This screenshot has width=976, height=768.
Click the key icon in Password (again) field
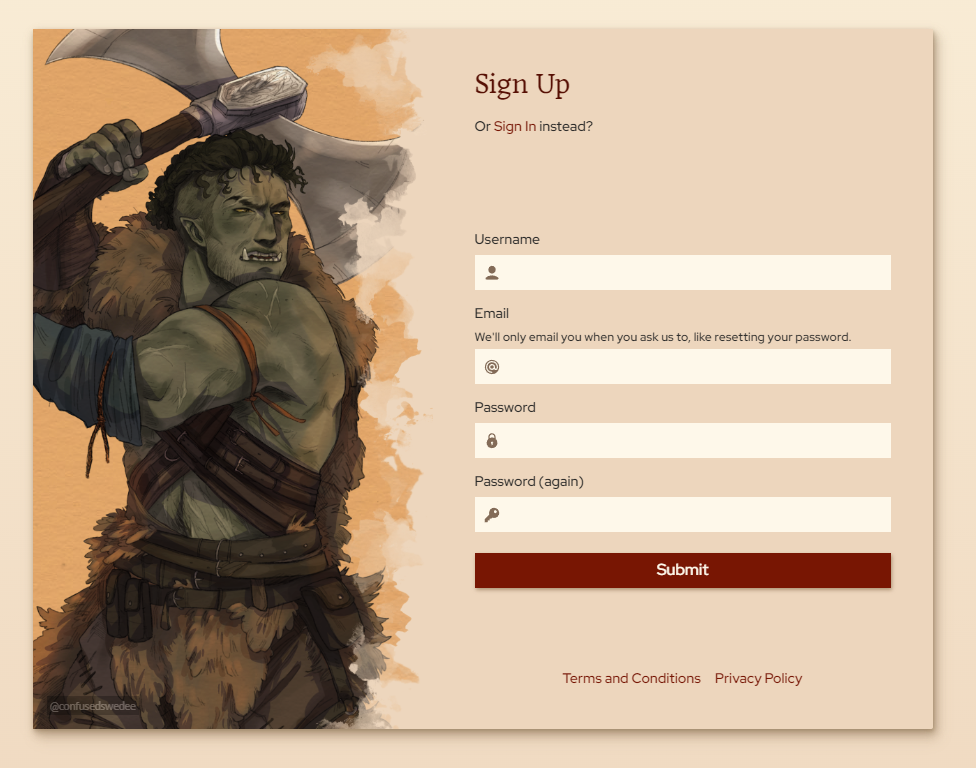pos(492,515)
